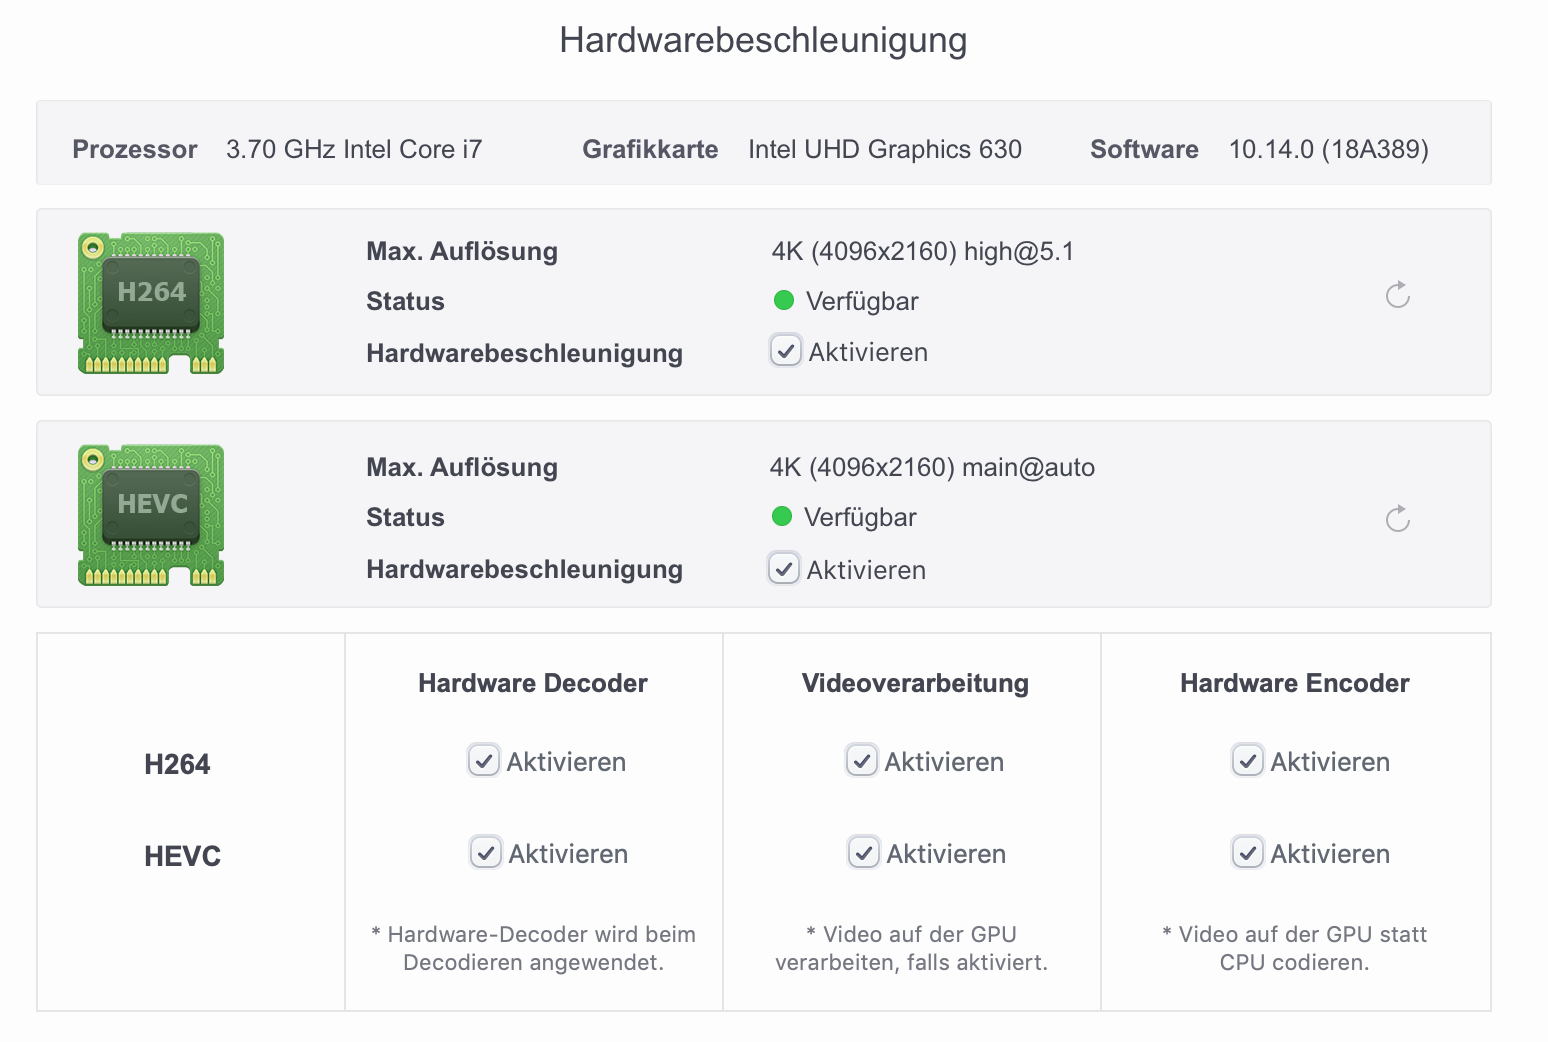1548x1042 pixels.
Task: Disable HEVC Hardware Decoder checkbox
Action: [x=486, y=853]
